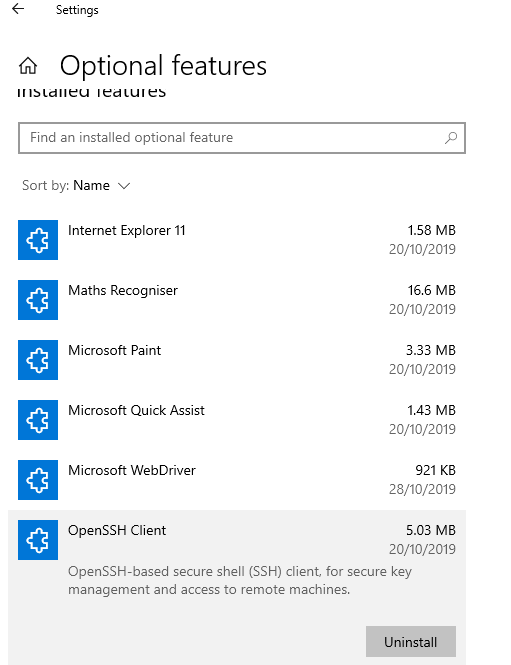511x665 pixels.
Task: Click the search magnifier icon
Action: [x=451, y=138]
